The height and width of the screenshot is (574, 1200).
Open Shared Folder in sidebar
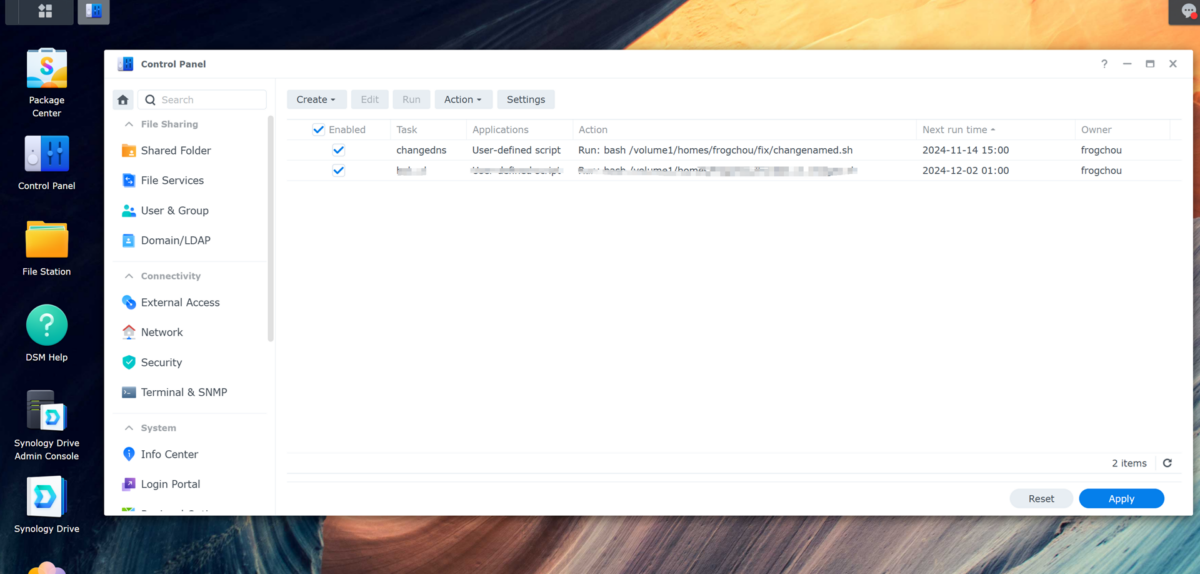[175, 151]
